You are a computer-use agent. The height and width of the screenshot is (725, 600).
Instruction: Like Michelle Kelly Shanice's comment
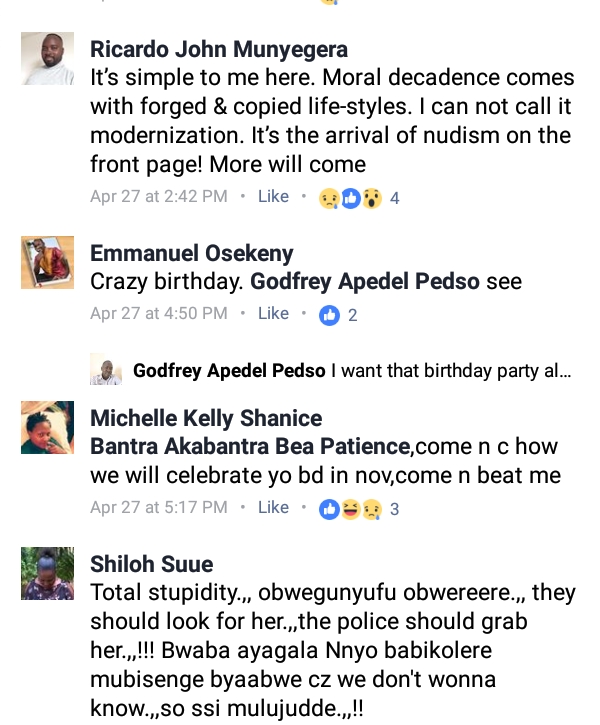tap(273, 508)
